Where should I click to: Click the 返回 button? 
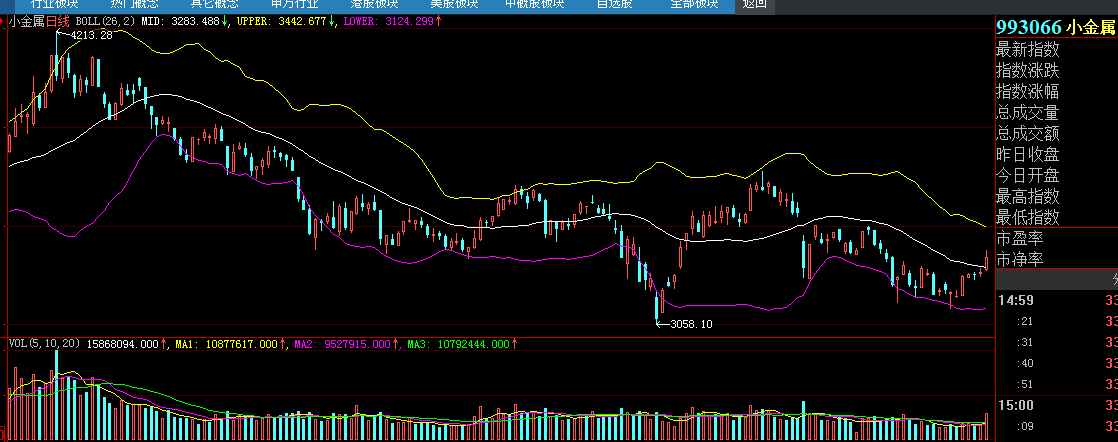753,4
